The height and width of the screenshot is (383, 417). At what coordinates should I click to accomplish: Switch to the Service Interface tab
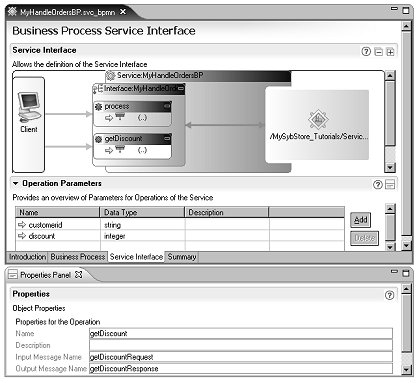[x=136, y=257]
